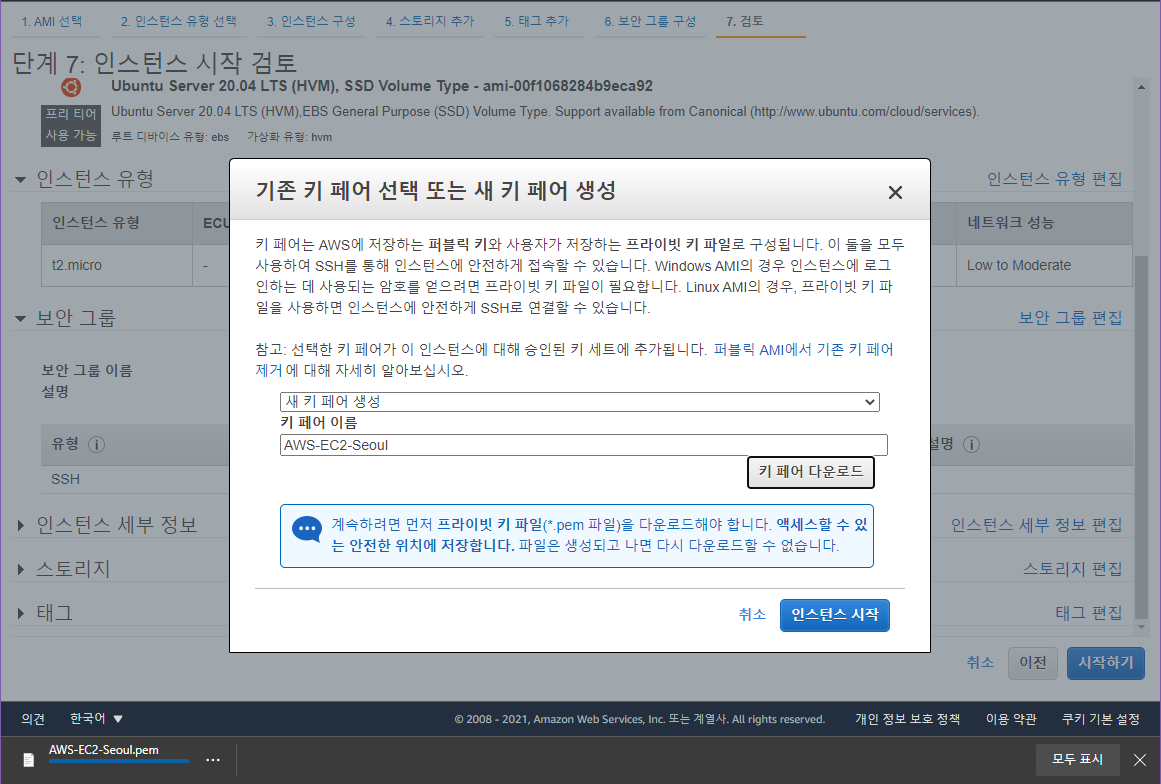
Task: Click the scrollbar down arrow
Action: coord(1141,627)
